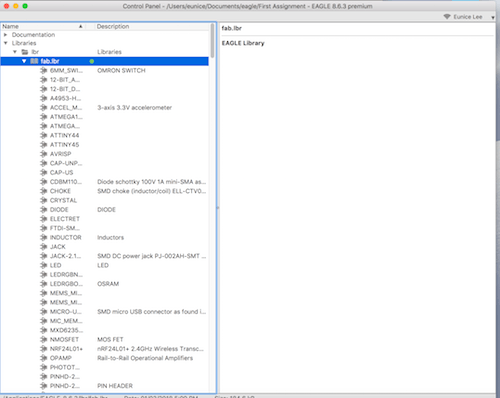
Task: Click the Wi-Fi icon near Eunice Lee
Action: point(447,17)
